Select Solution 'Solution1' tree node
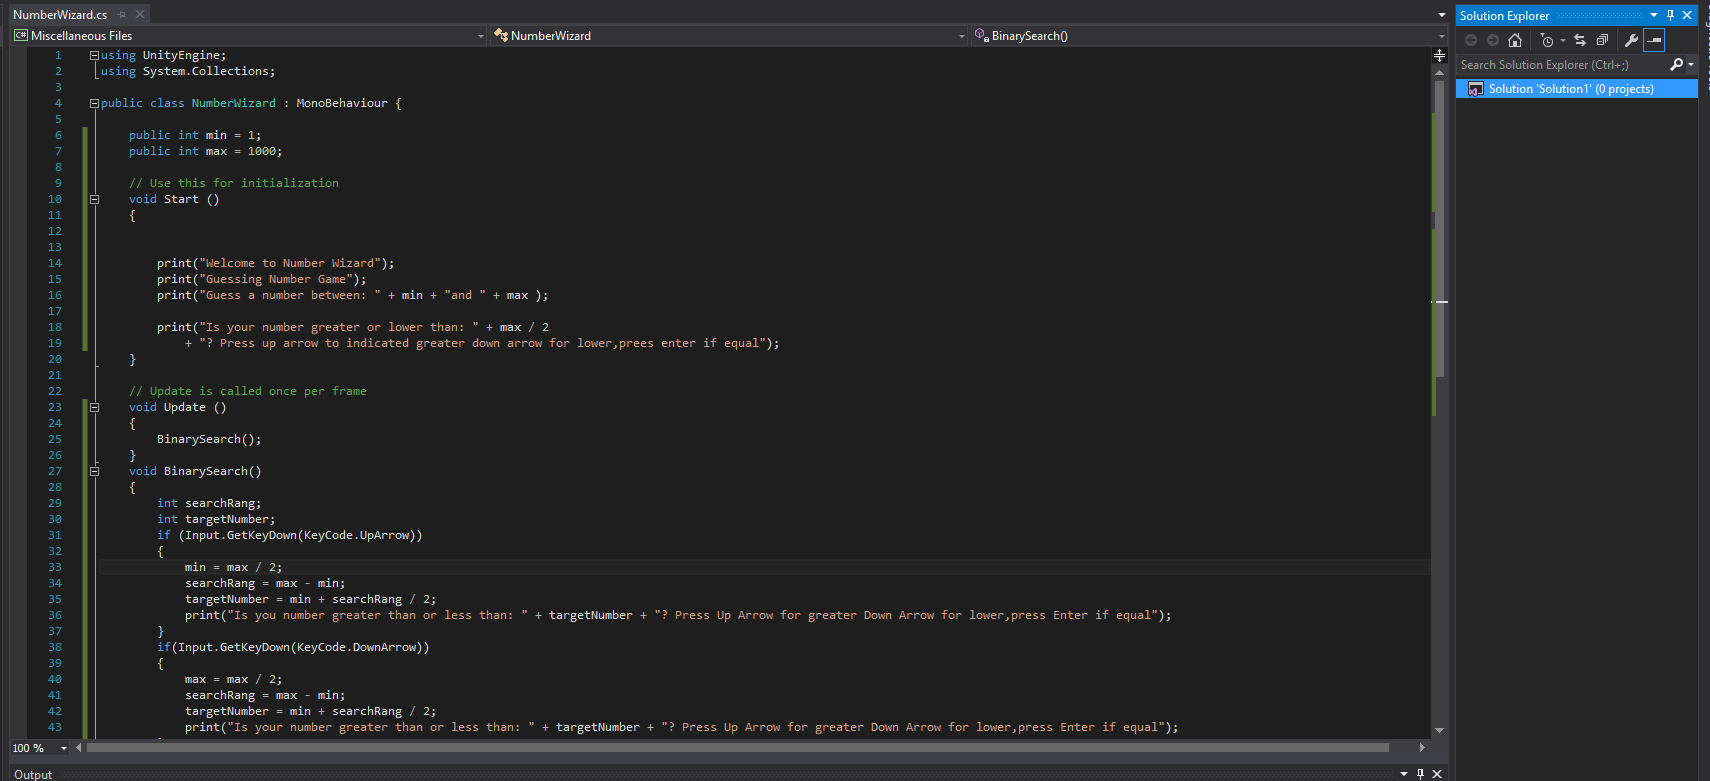 pos(1570,89)
